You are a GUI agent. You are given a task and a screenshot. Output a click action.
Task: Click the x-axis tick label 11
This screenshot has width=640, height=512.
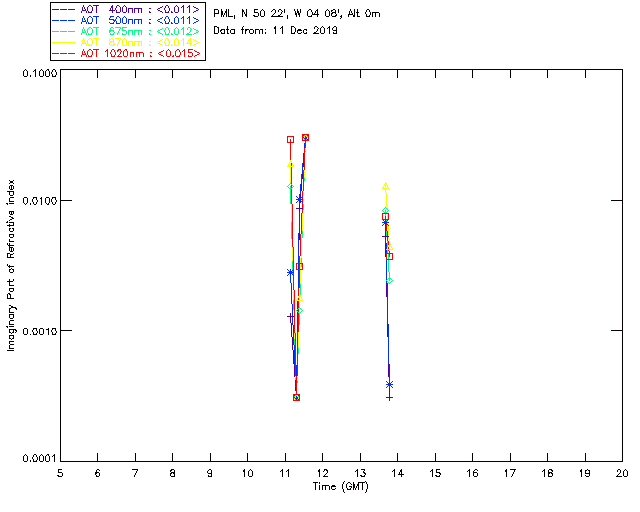pos(285,473)
